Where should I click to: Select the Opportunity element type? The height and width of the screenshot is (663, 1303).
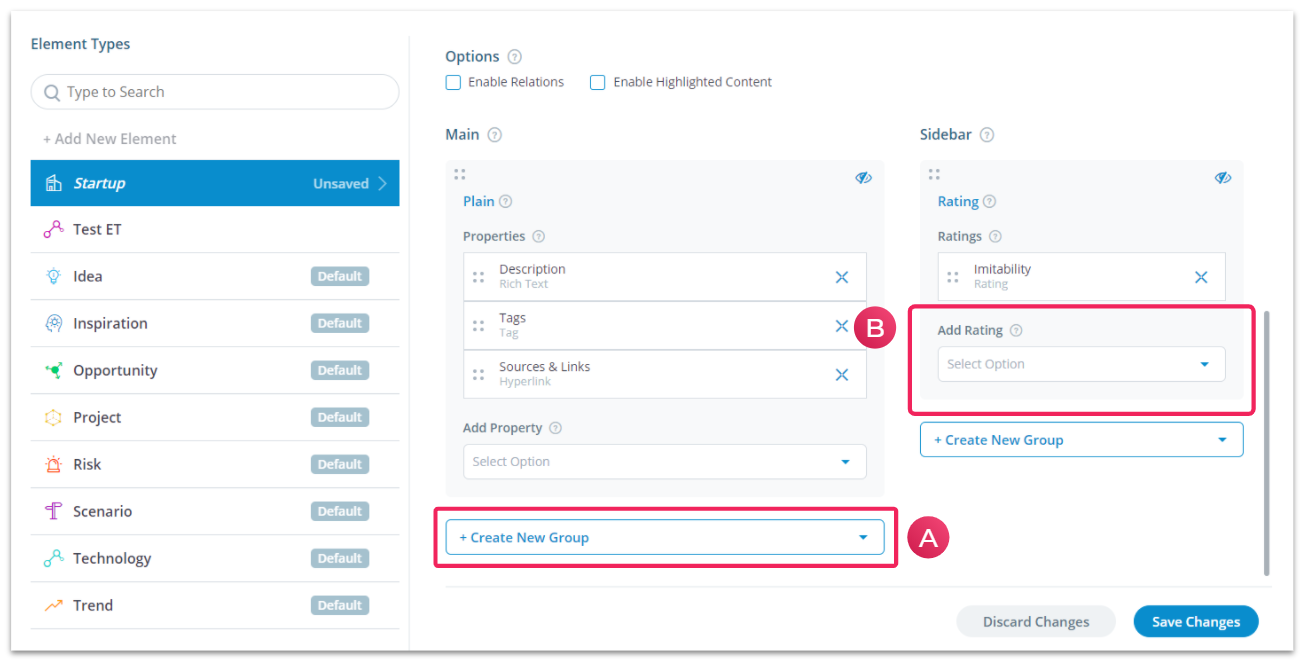click(x=215, y=370)
